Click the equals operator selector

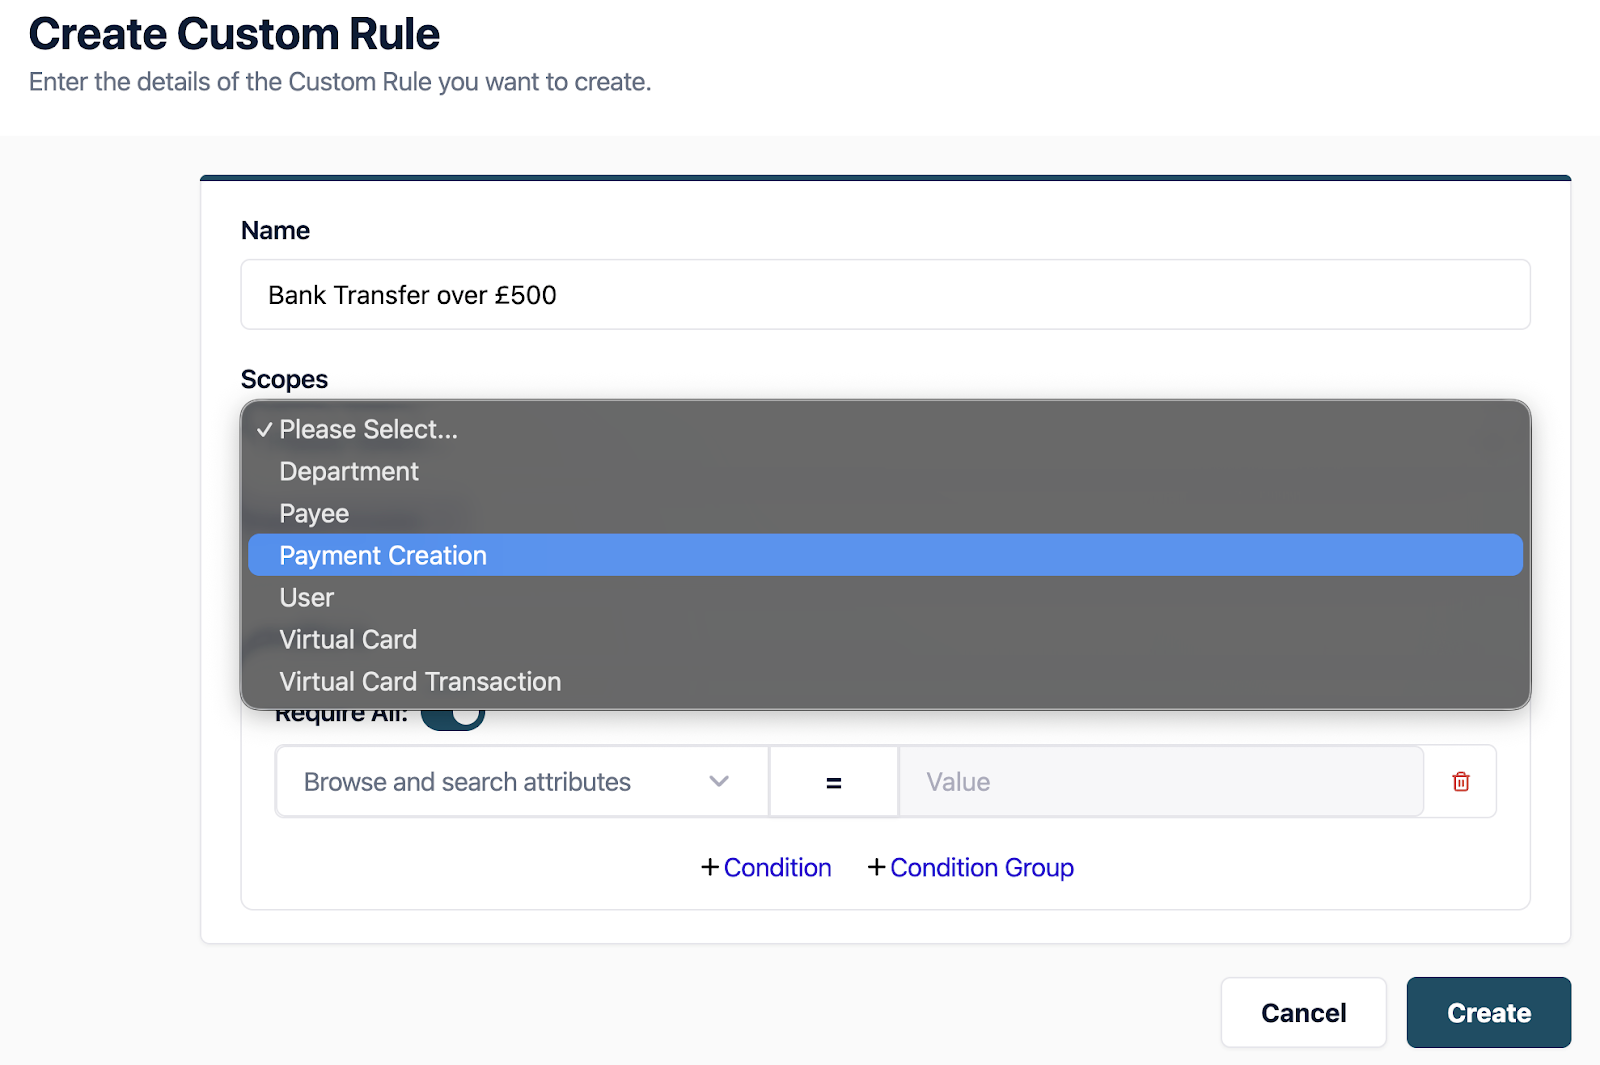tap(833, 782)
